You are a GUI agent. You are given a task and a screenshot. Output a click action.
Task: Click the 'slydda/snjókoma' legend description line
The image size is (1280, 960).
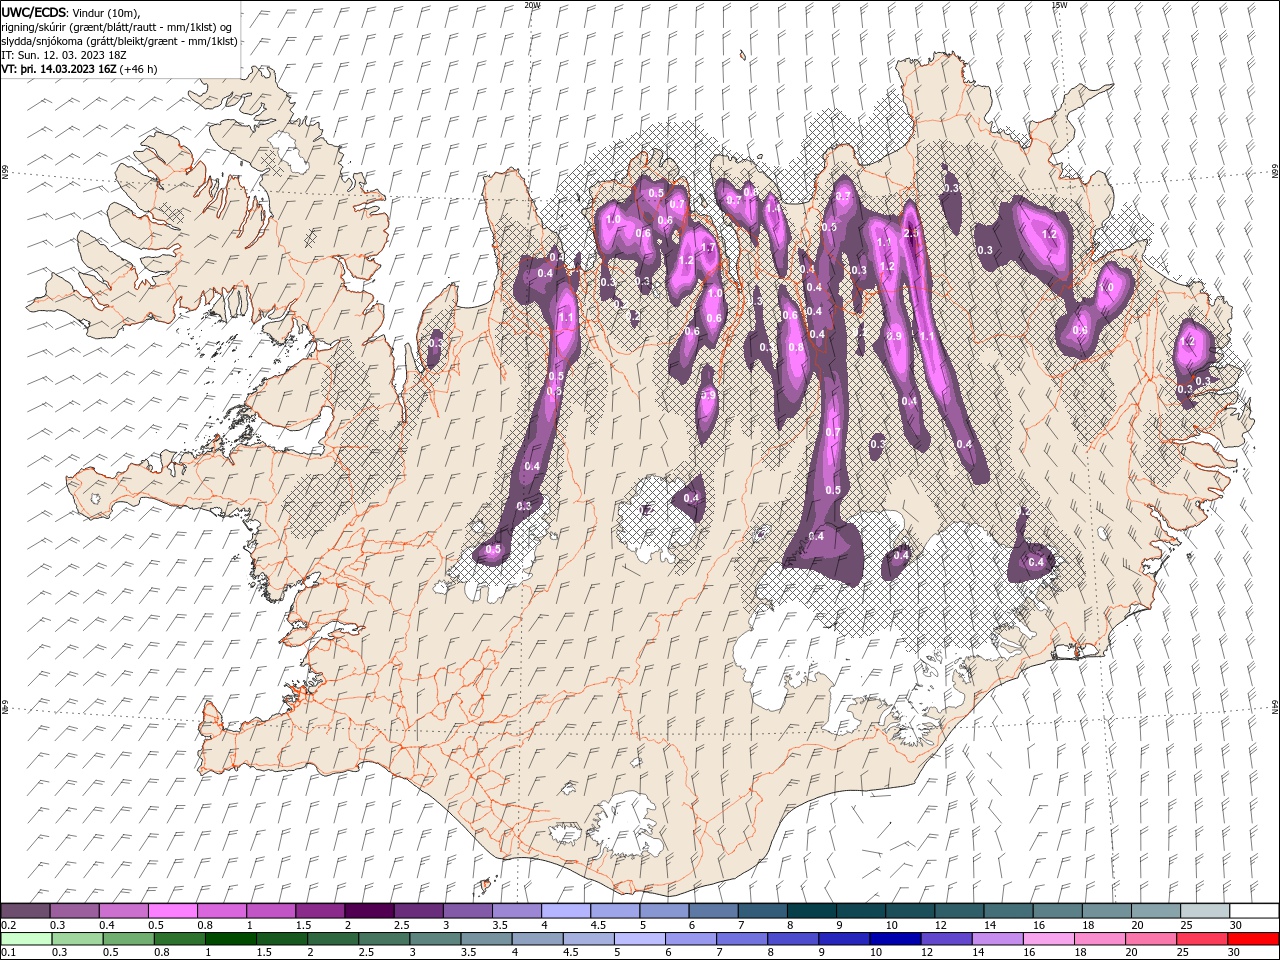coord(120,41)
